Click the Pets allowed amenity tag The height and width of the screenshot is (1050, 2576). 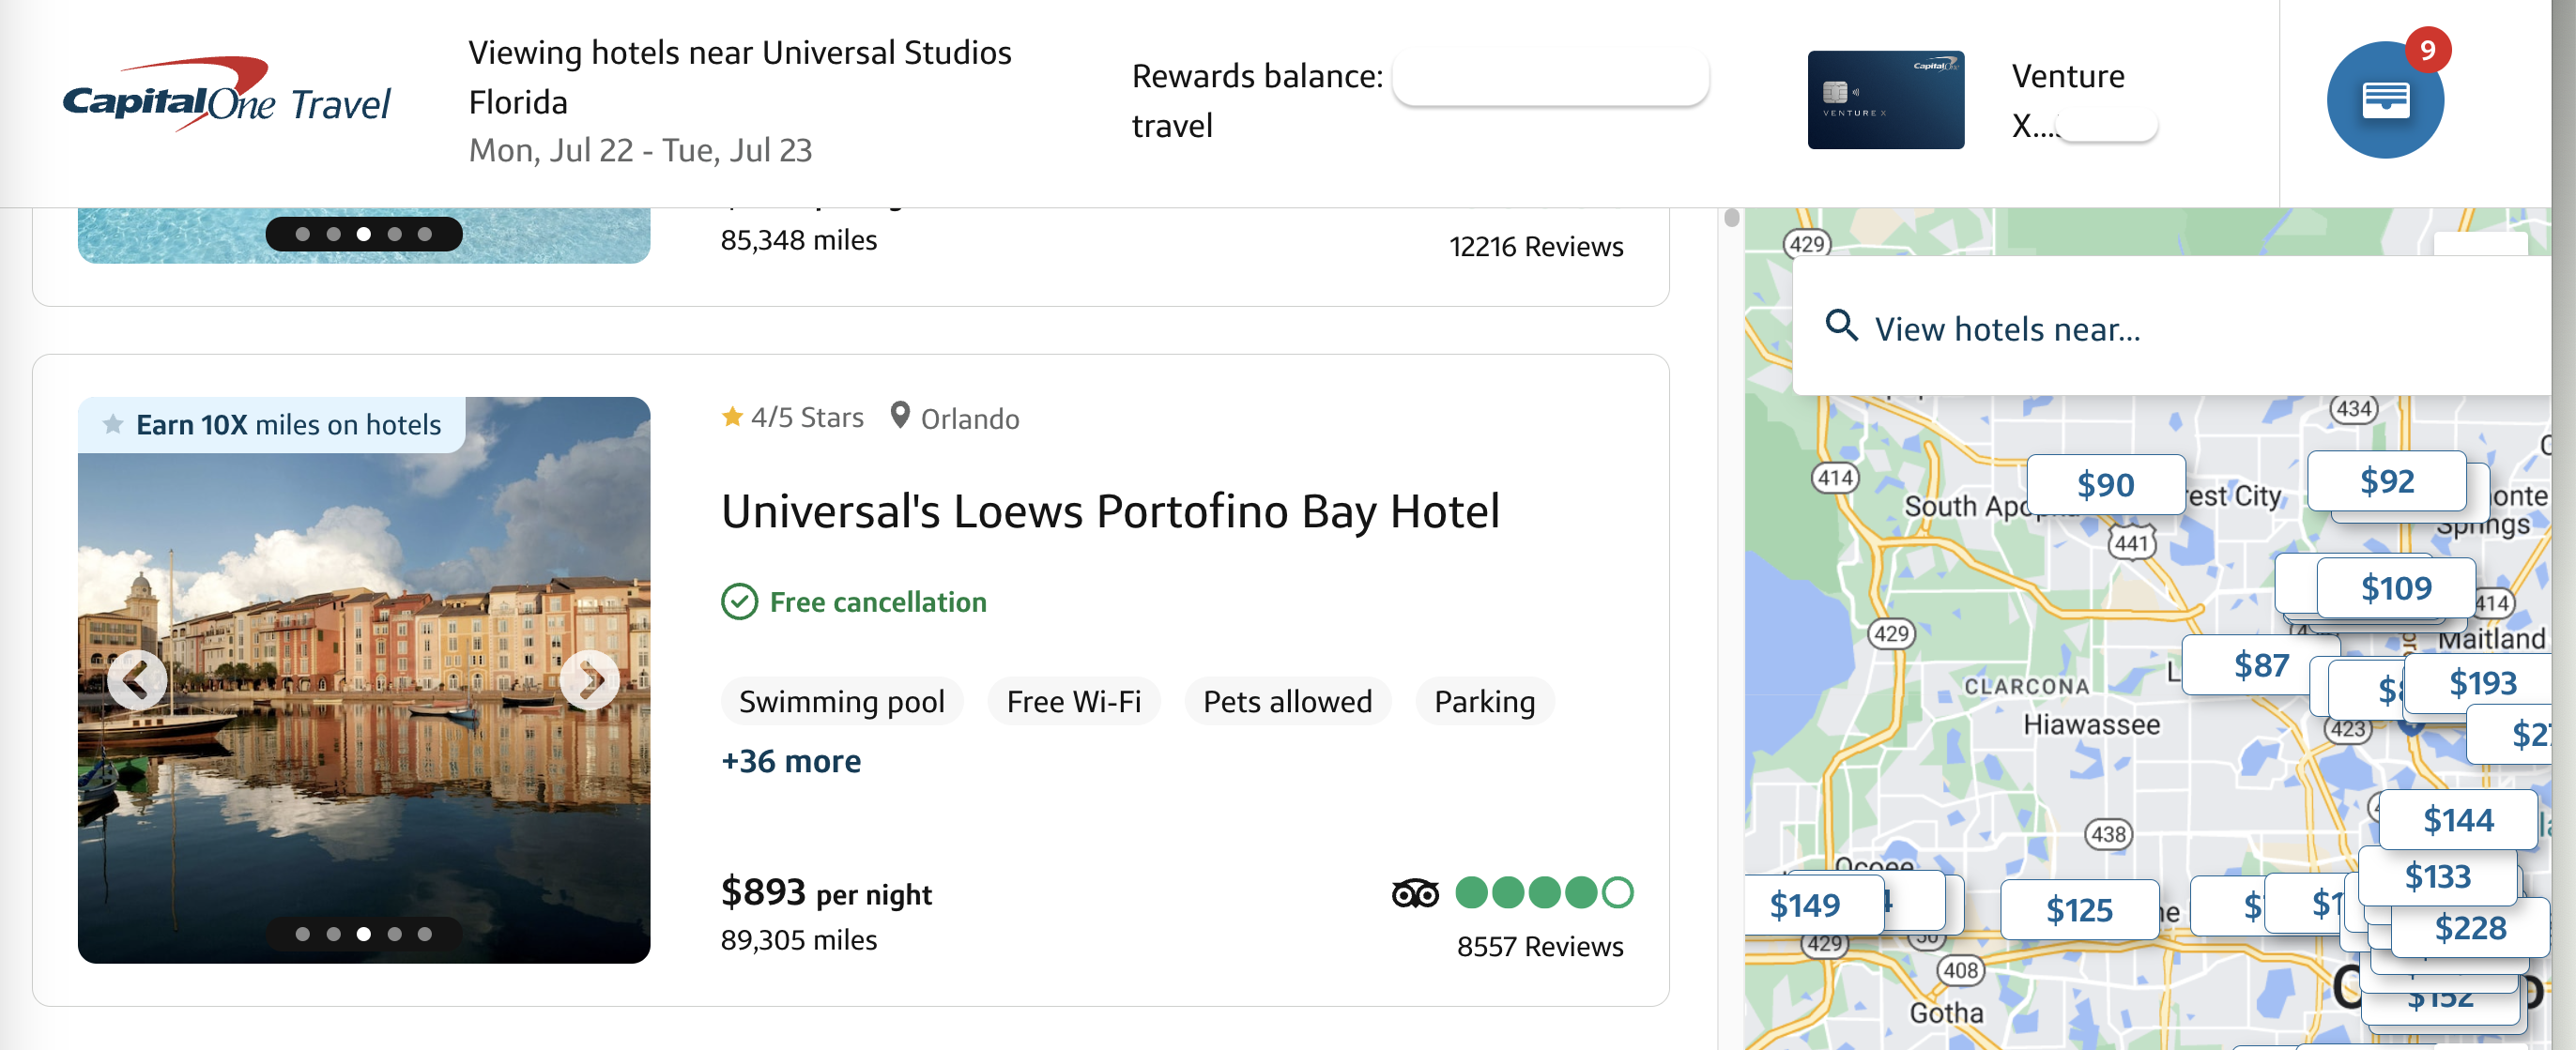pos(1287,701)
